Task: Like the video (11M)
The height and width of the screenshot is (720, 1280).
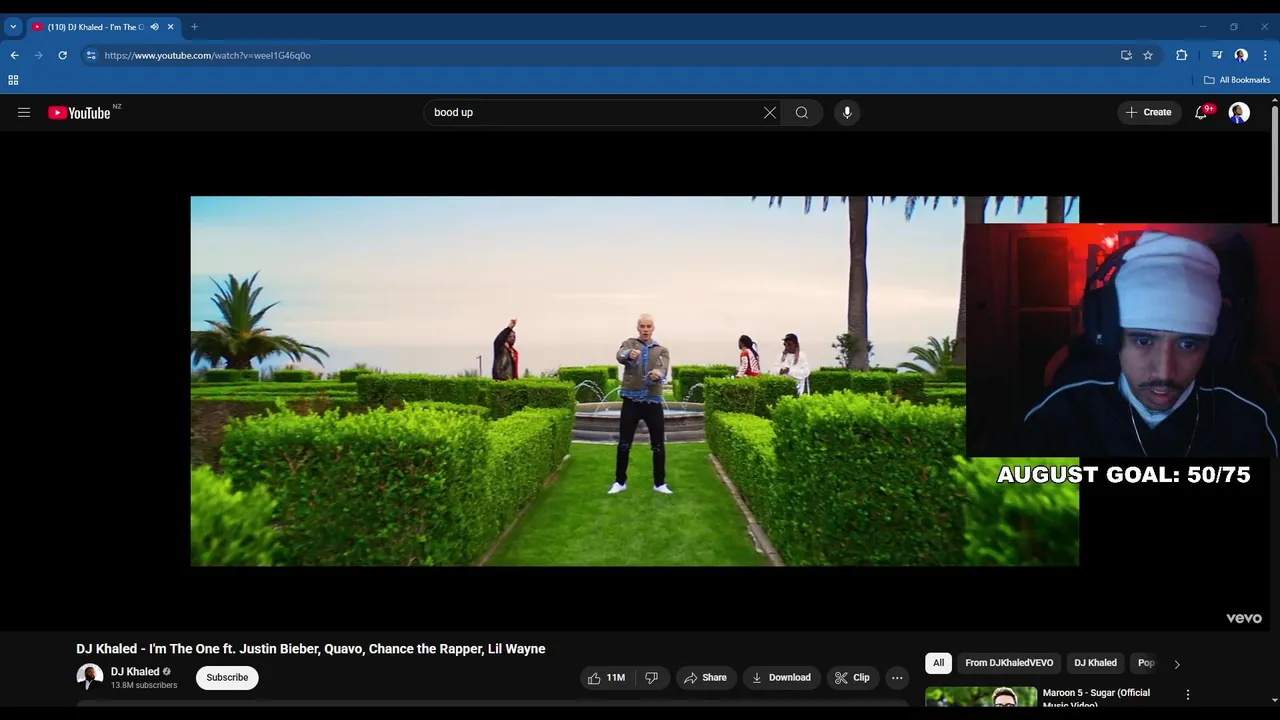Action: [x=606, y=677]
